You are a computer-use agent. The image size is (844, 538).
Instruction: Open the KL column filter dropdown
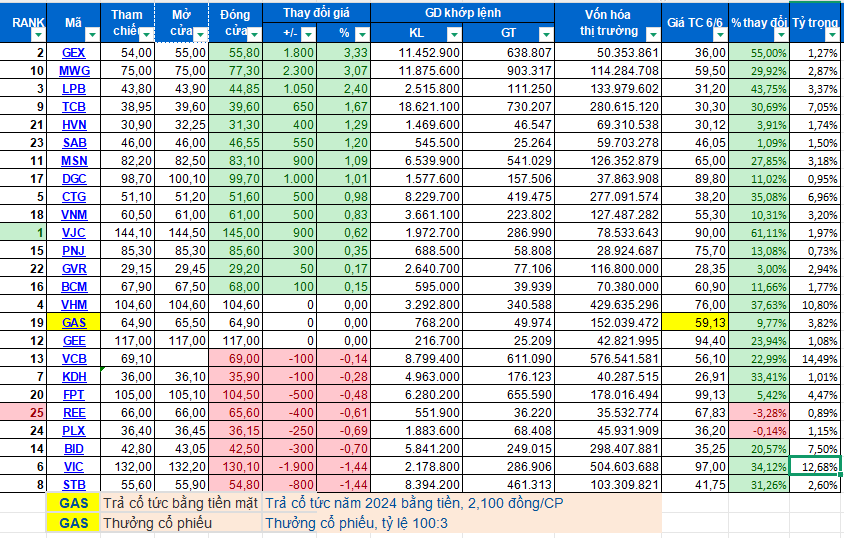pyautogui.click(x=454, y=34)
